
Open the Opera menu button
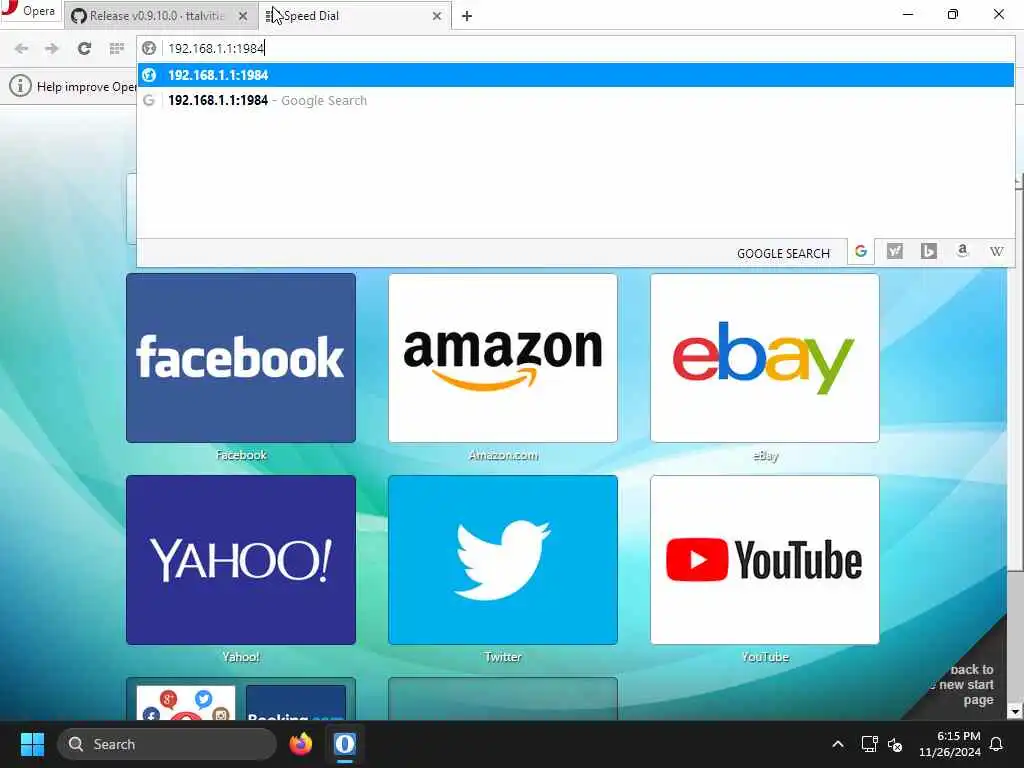coord(30,11)
